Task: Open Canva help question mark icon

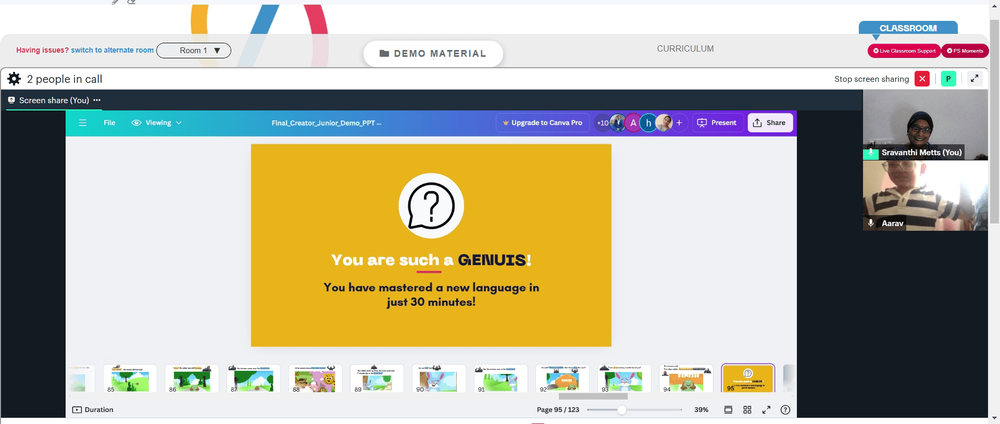Action: coord(785,410)
